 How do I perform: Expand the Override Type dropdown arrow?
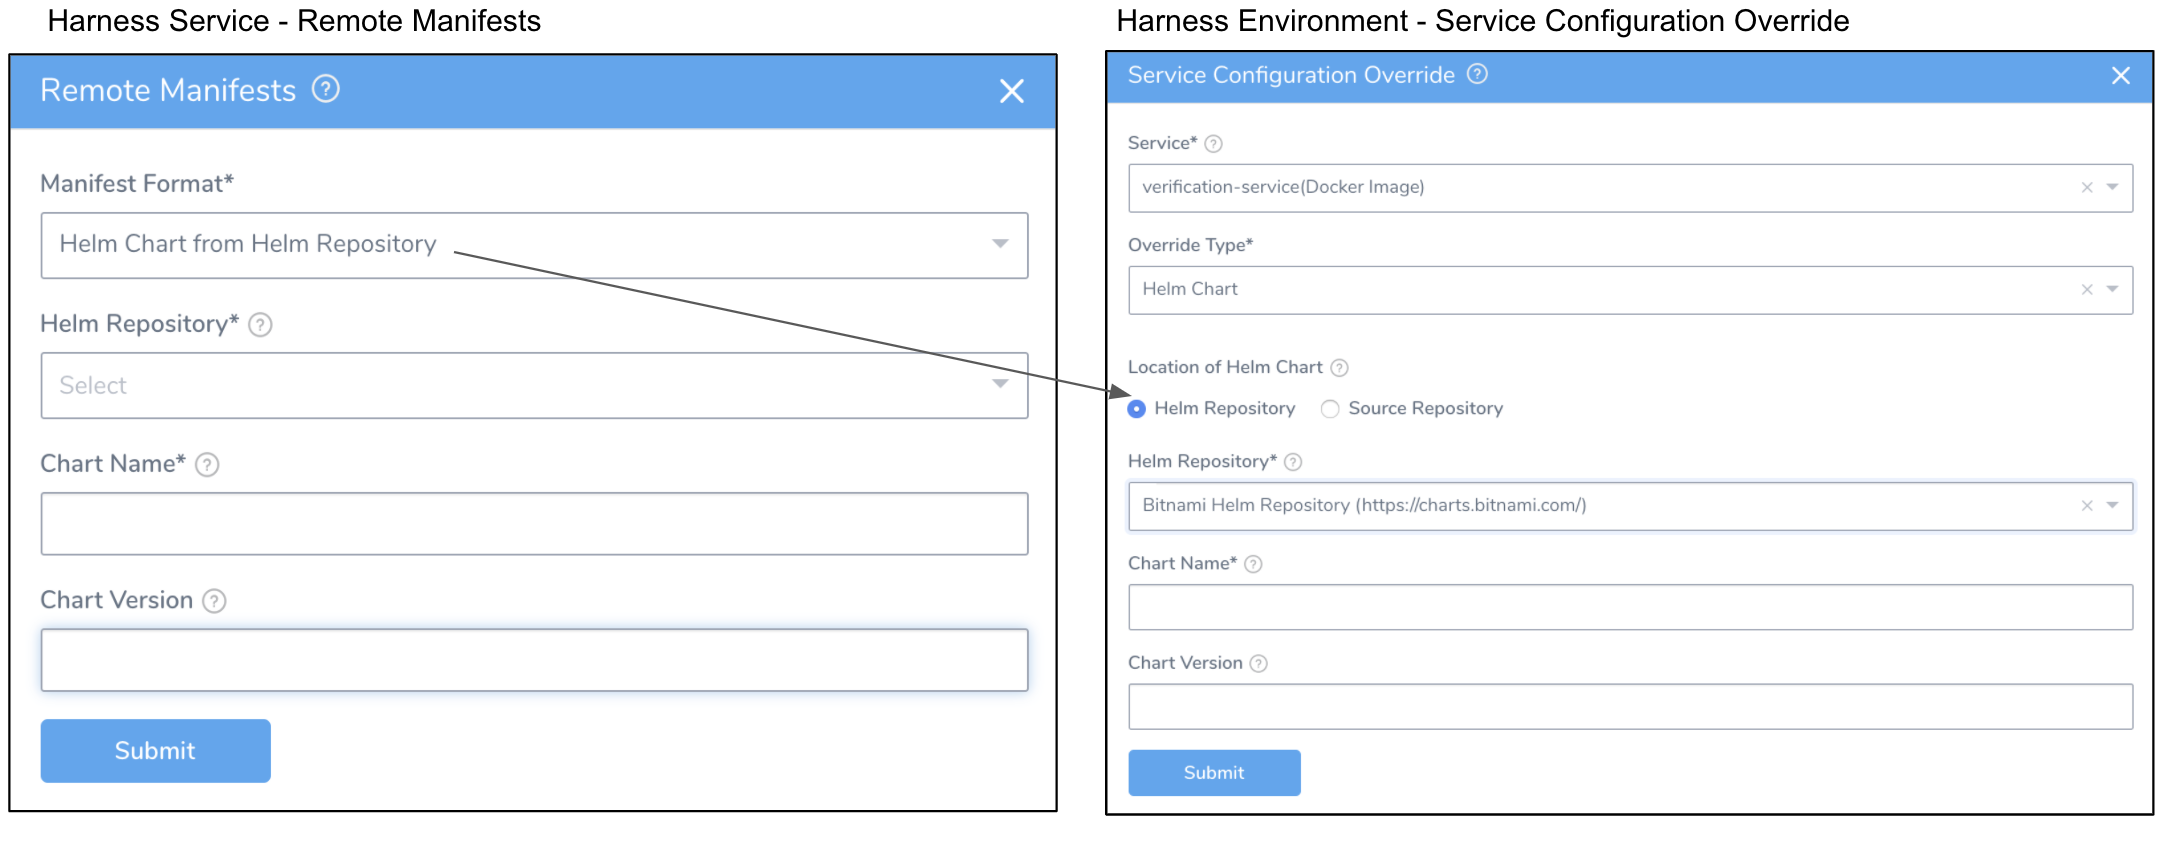[2112, 289]
